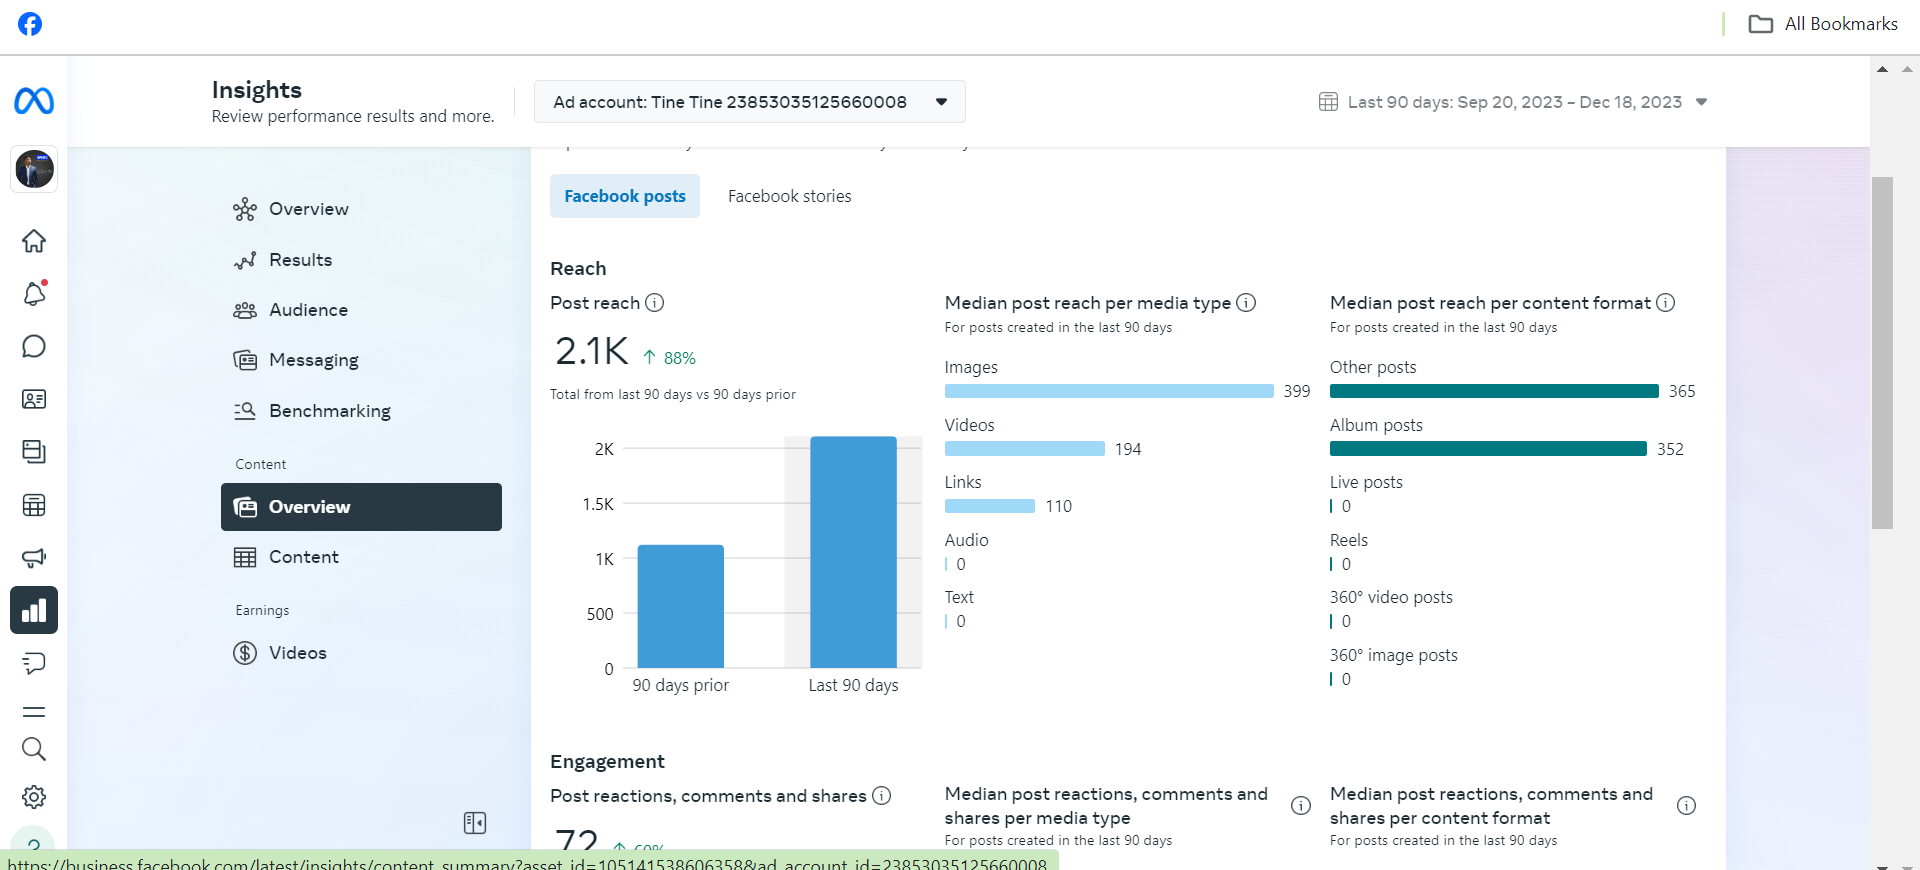Open the Ads megaphone icon

(x=34, y=558)
